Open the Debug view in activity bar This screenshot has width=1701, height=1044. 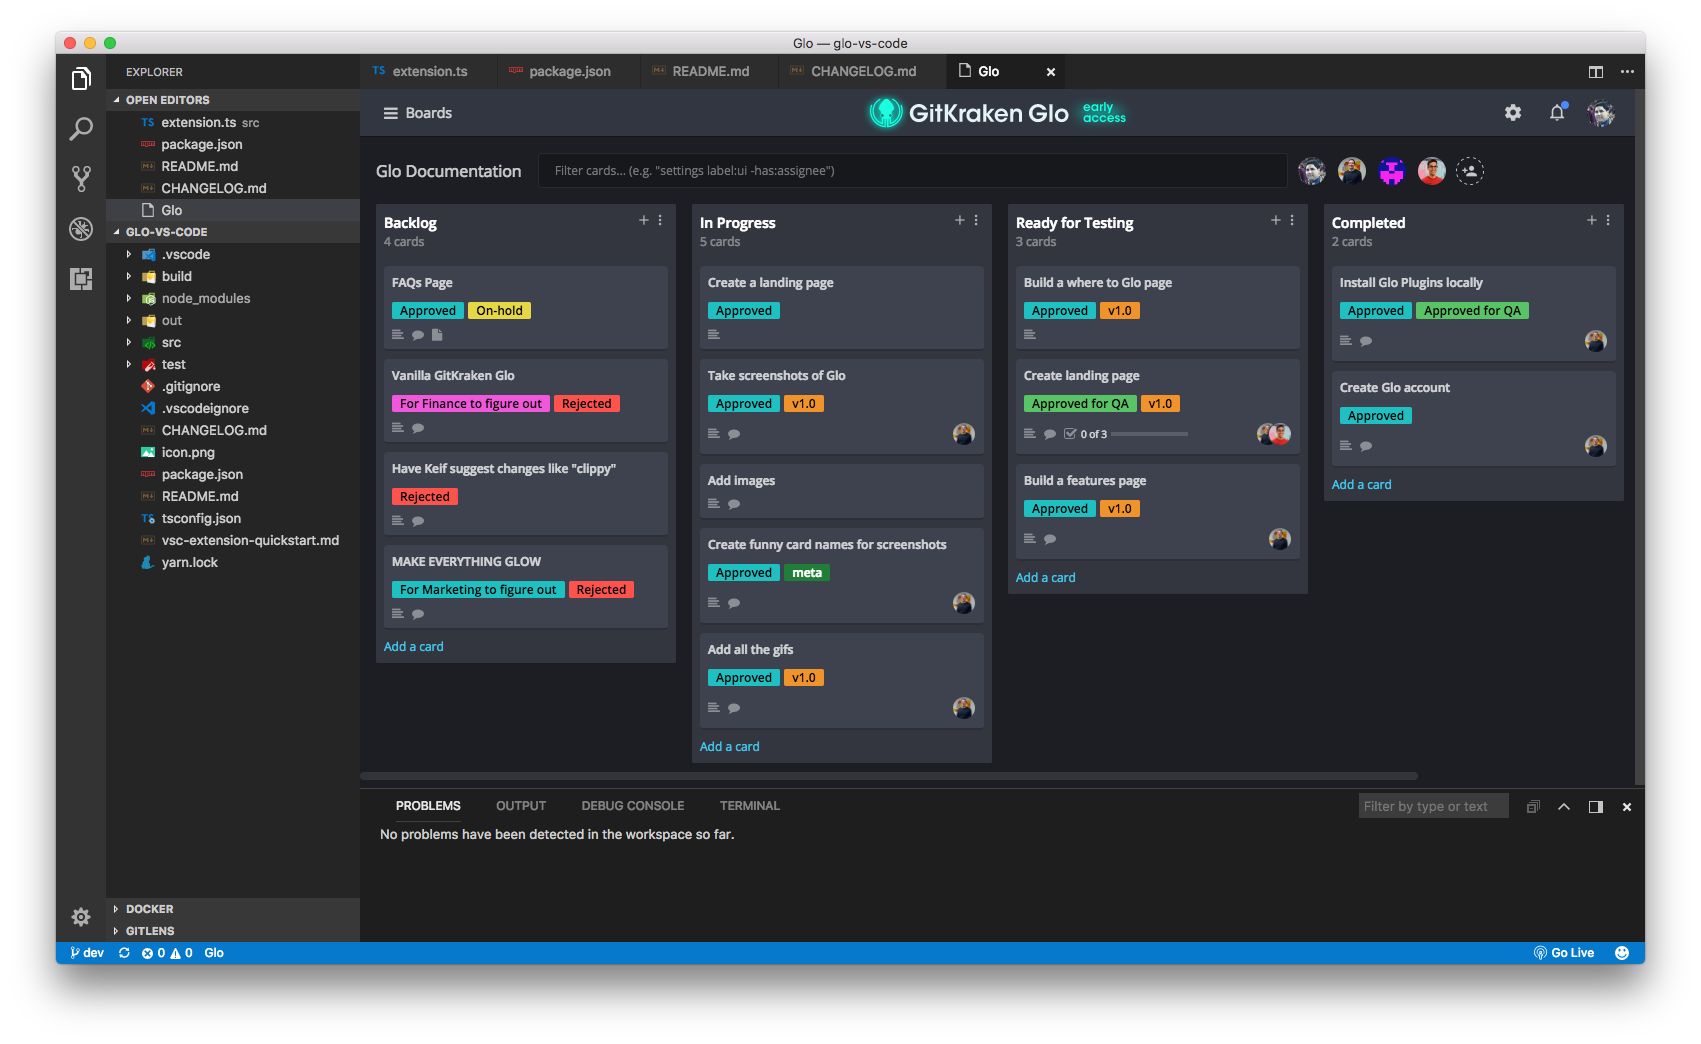pyautogui.click(x=81, y=229)
